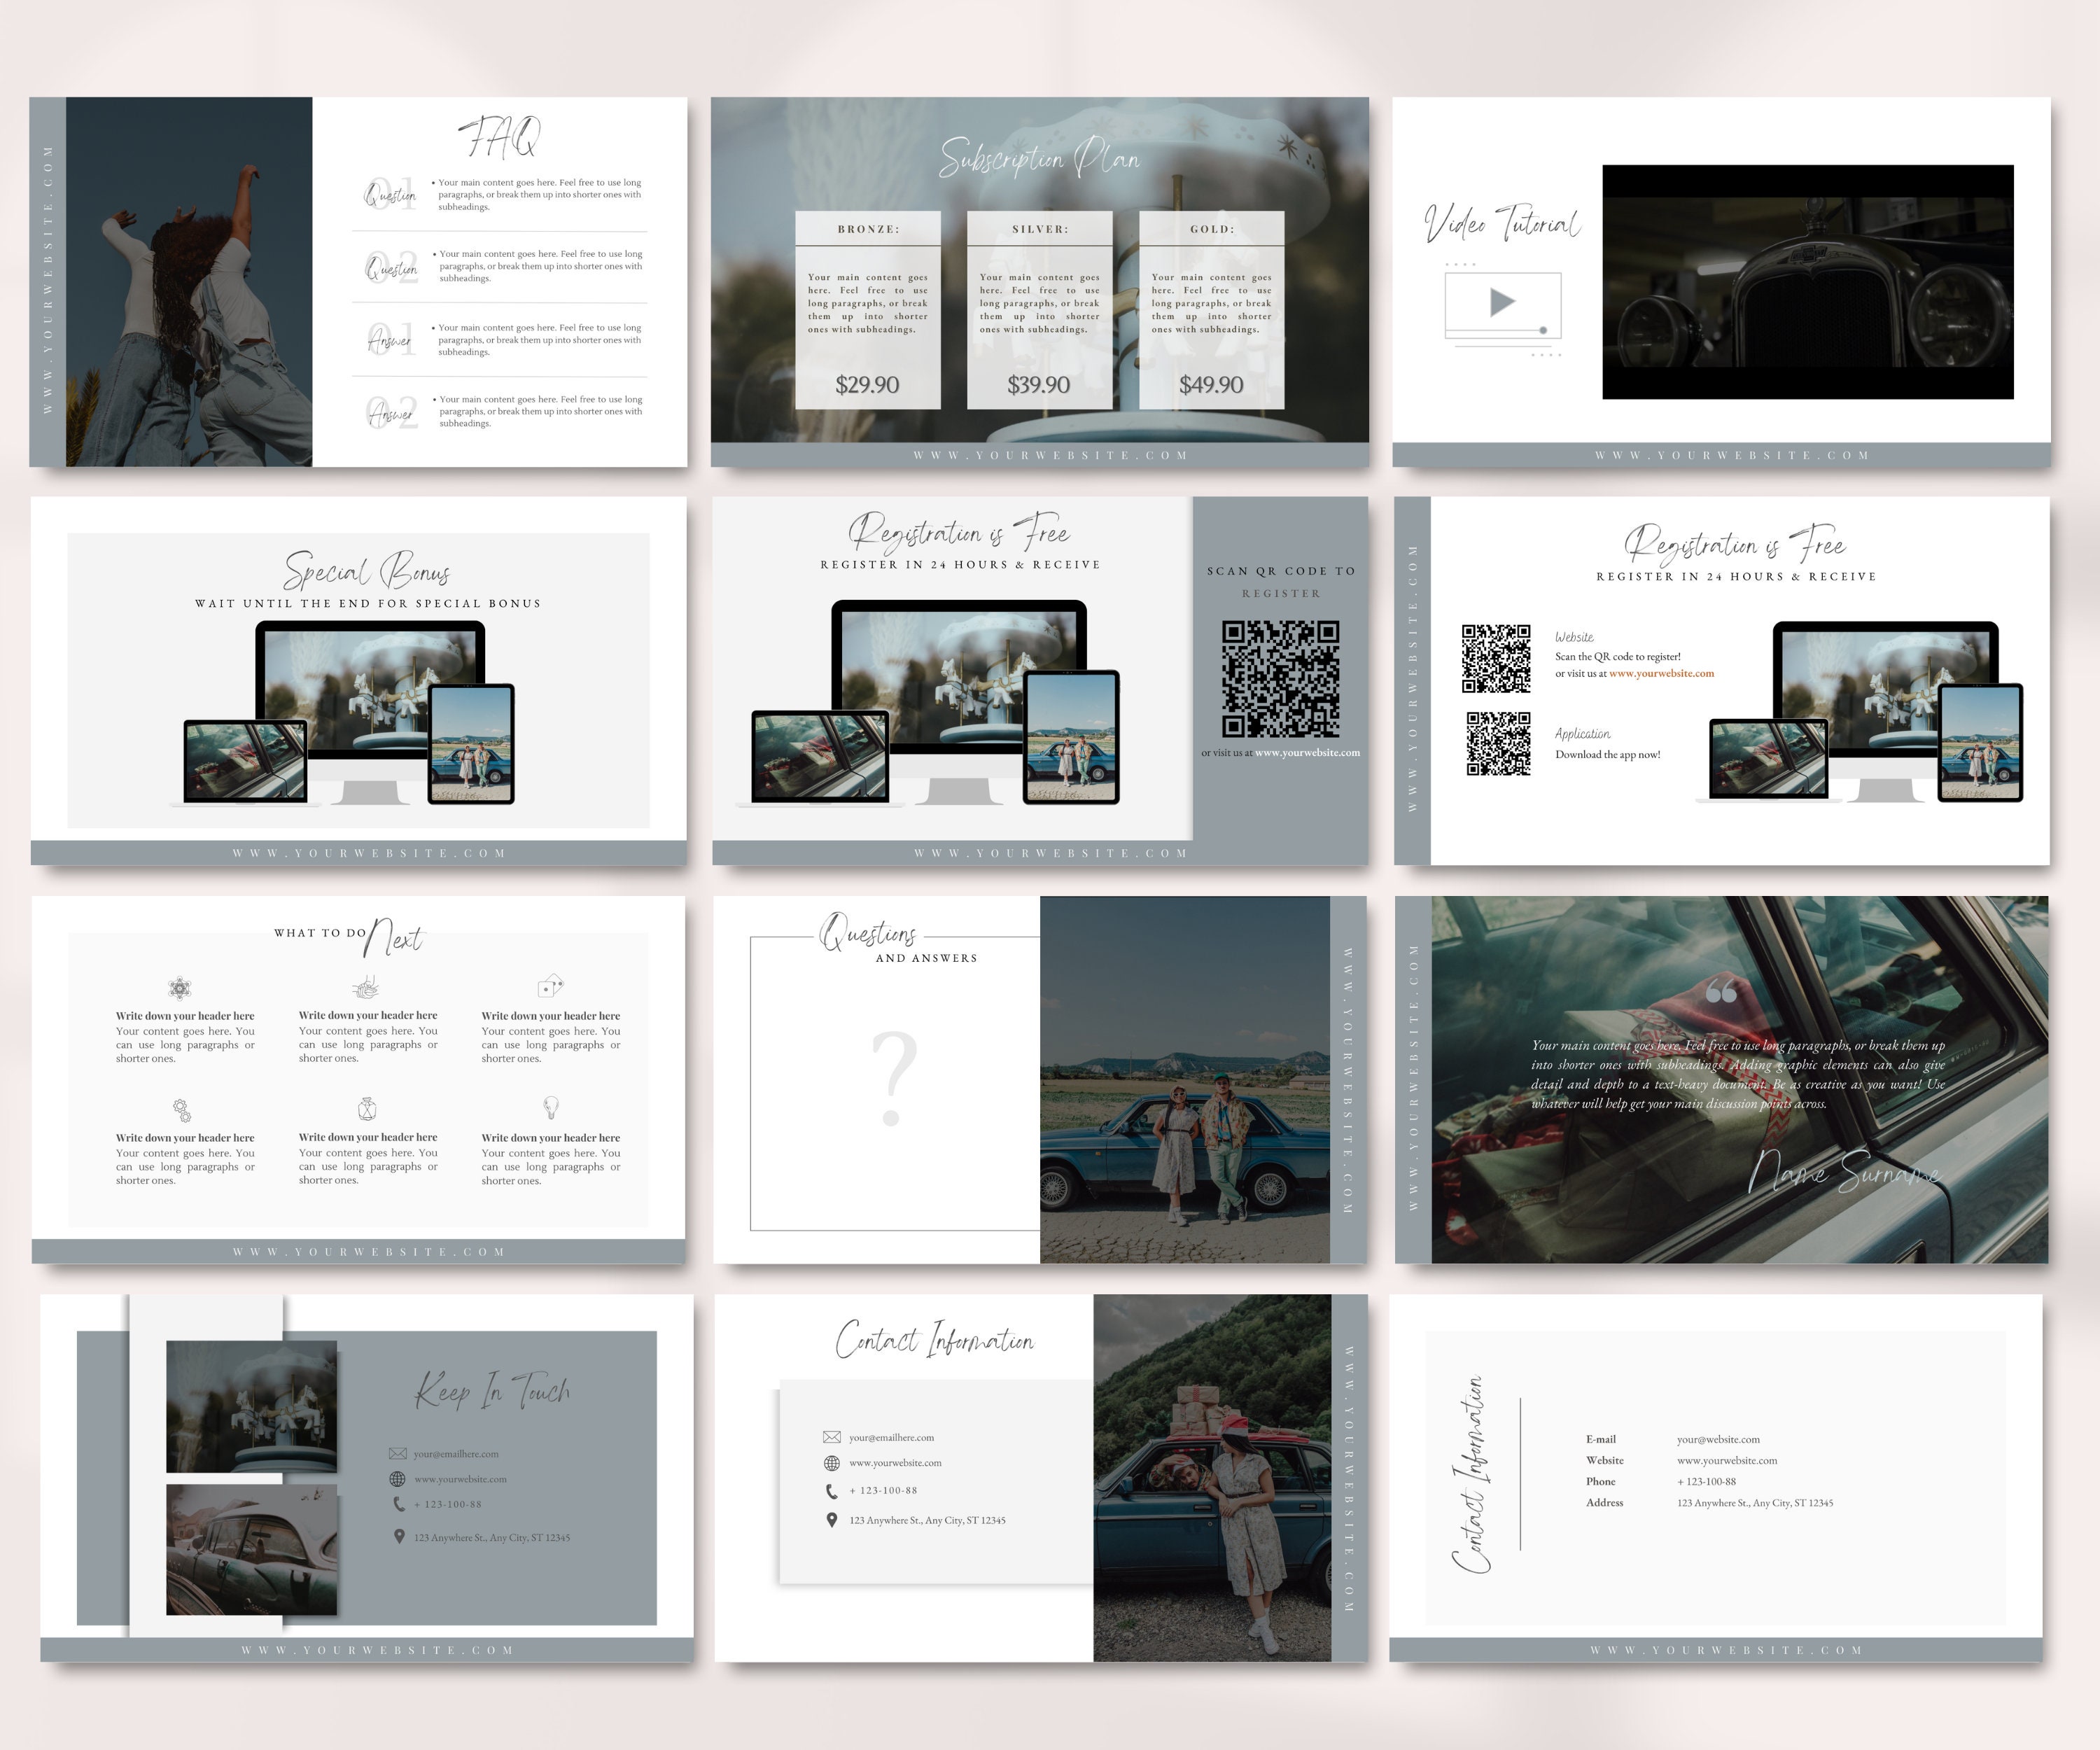The image size is (2100, 1750).
Task: Click 'Download the app now!' text
Action: tap(1607, 755)
